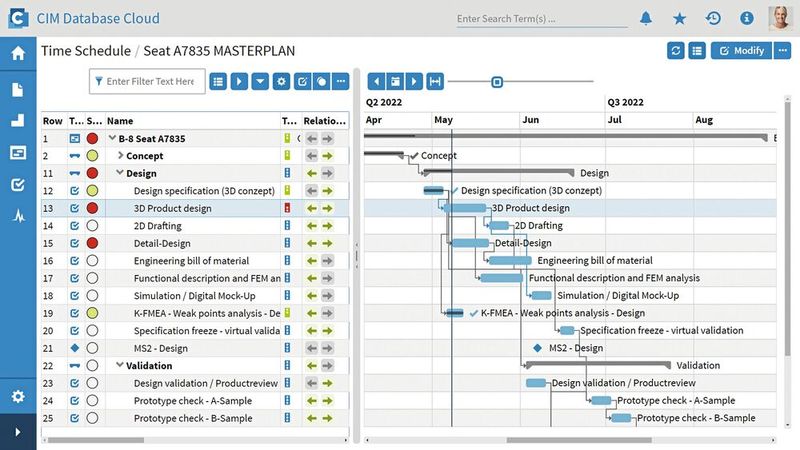Click the global search field
The image size is (800, 450).
tap(541, 19)
